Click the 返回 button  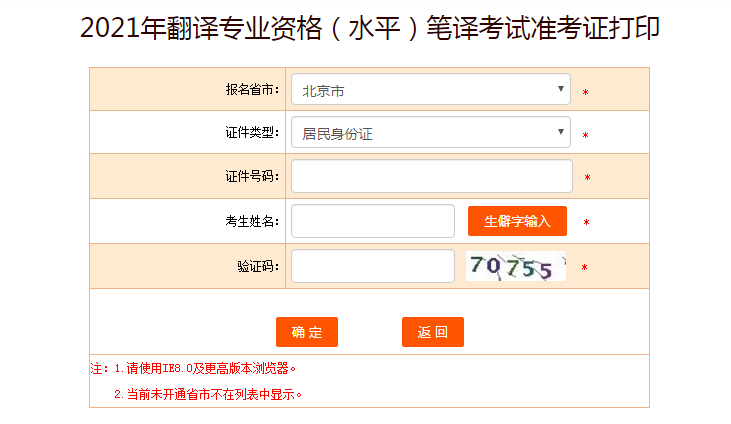point(433,332)
